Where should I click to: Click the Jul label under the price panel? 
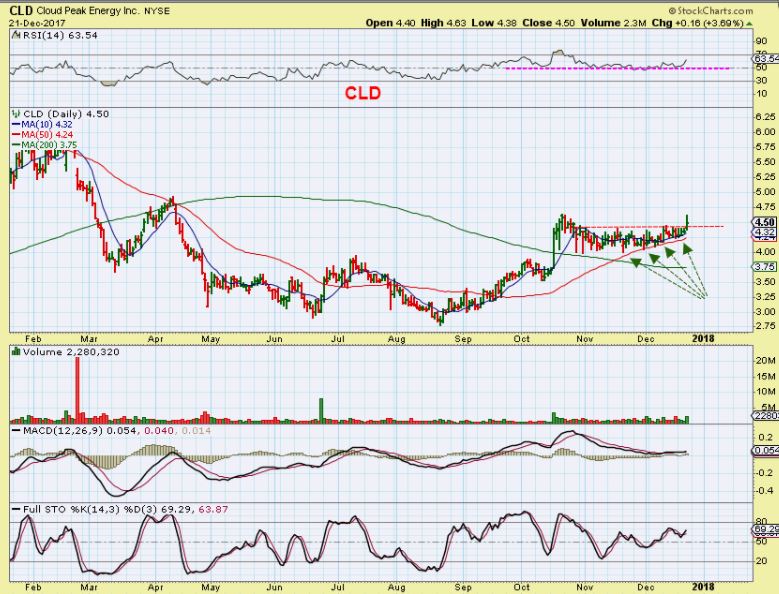338,339
